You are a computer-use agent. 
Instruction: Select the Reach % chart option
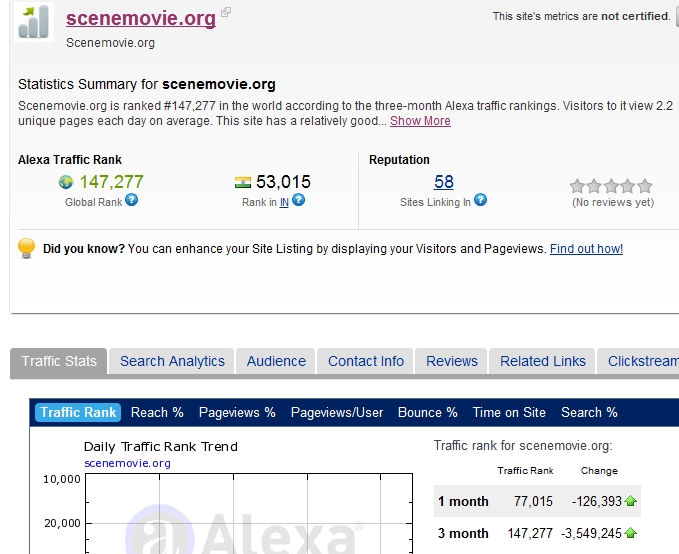tap(157, 412)
